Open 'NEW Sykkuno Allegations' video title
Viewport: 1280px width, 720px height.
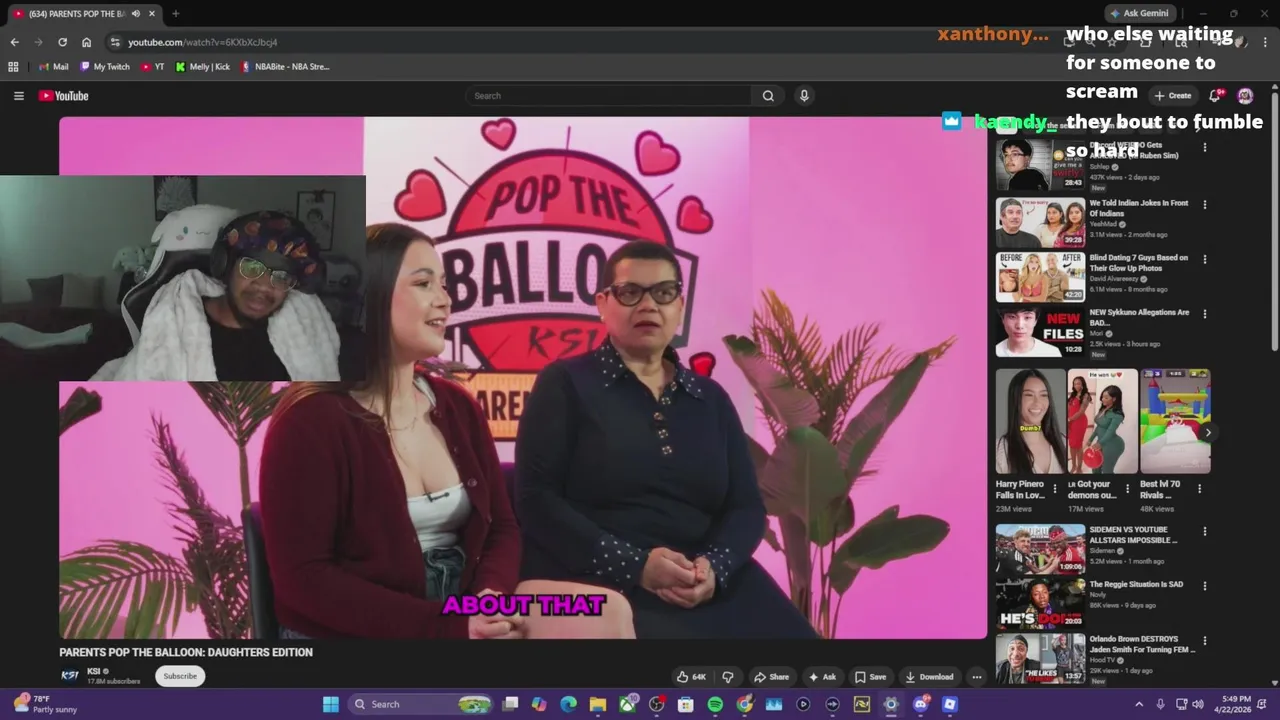(1139, 317)
